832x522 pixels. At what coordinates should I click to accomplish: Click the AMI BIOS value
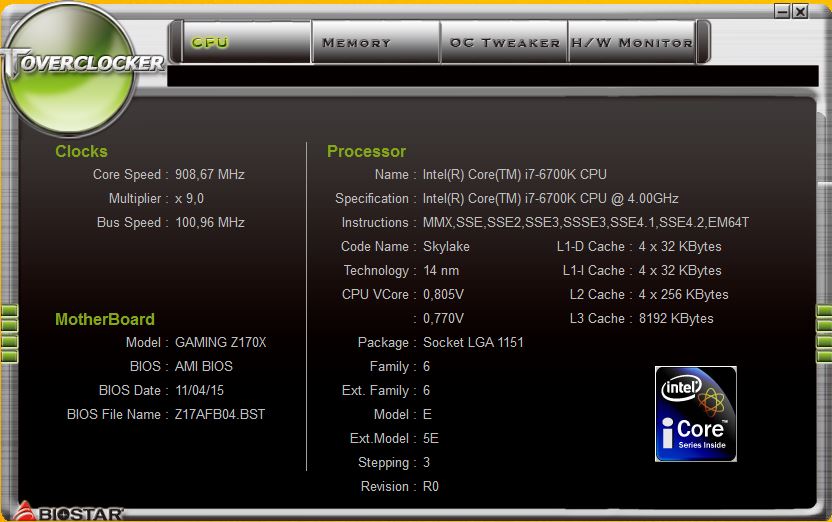tap(204, 367)
